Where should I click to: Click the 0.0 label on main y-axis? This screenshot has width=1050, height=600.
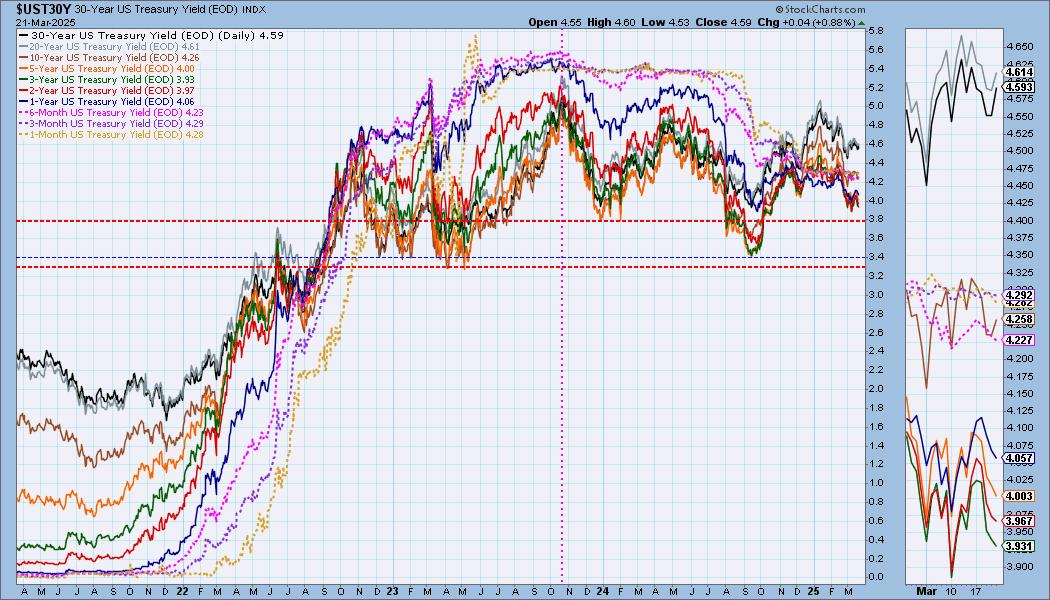click(x=876, y=577)
